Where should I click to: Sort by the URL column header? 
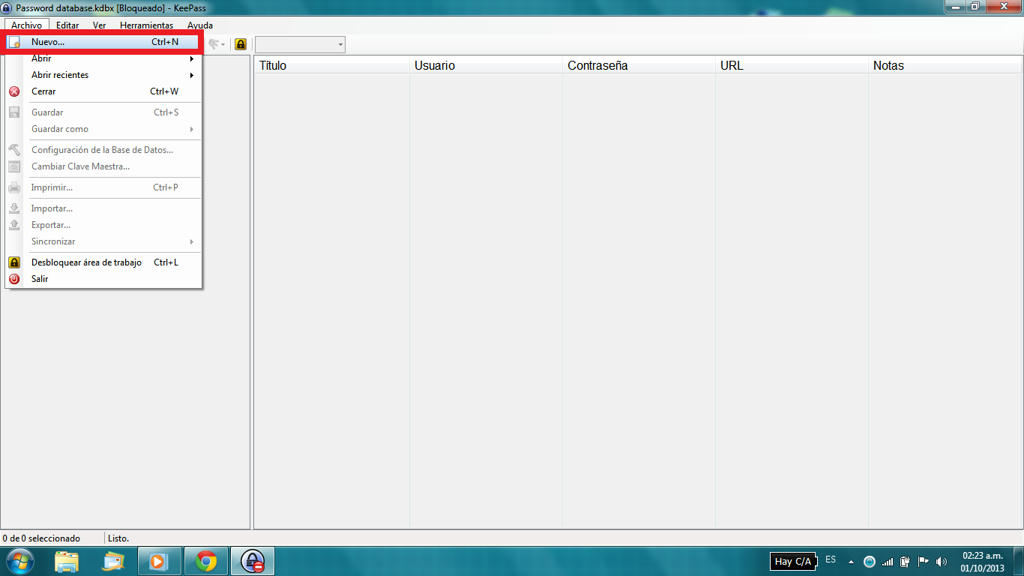point(792,65)
